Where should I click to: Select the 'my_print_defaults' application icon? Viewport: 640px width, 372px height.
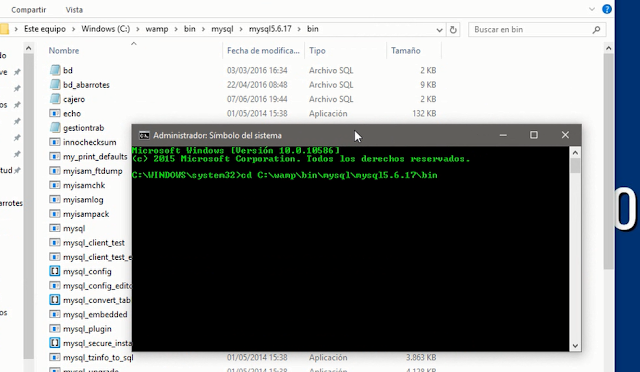(55, 156)
